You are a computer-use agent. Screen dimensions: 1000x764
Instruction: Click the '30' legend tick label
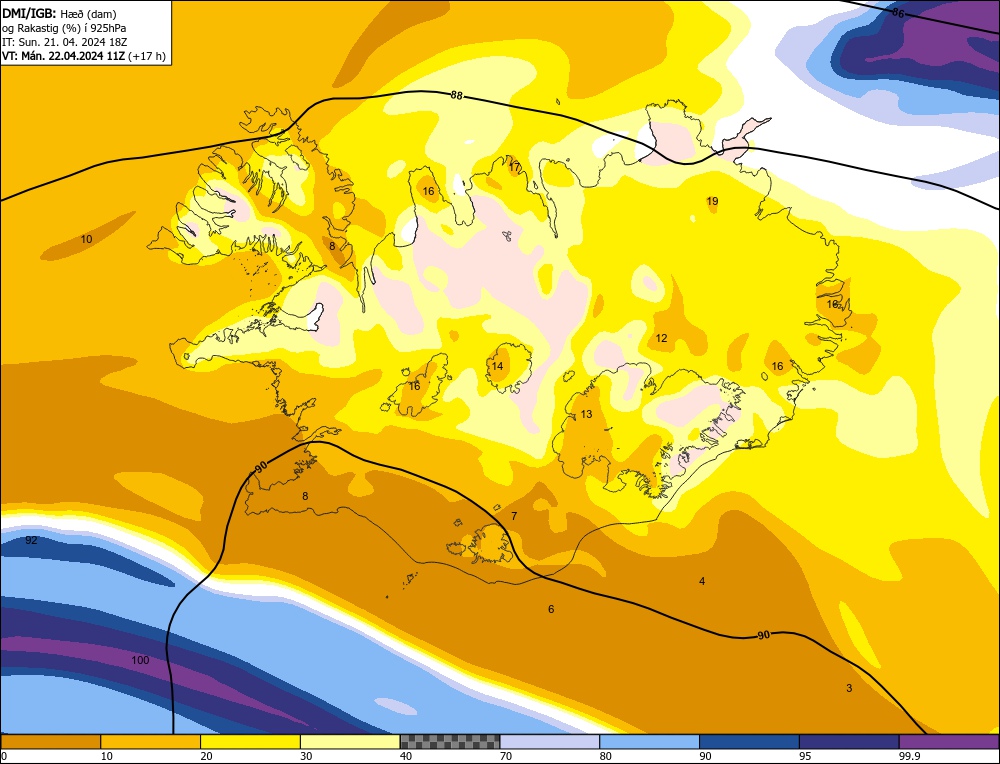pyautogui.click(x=306, y=756)
